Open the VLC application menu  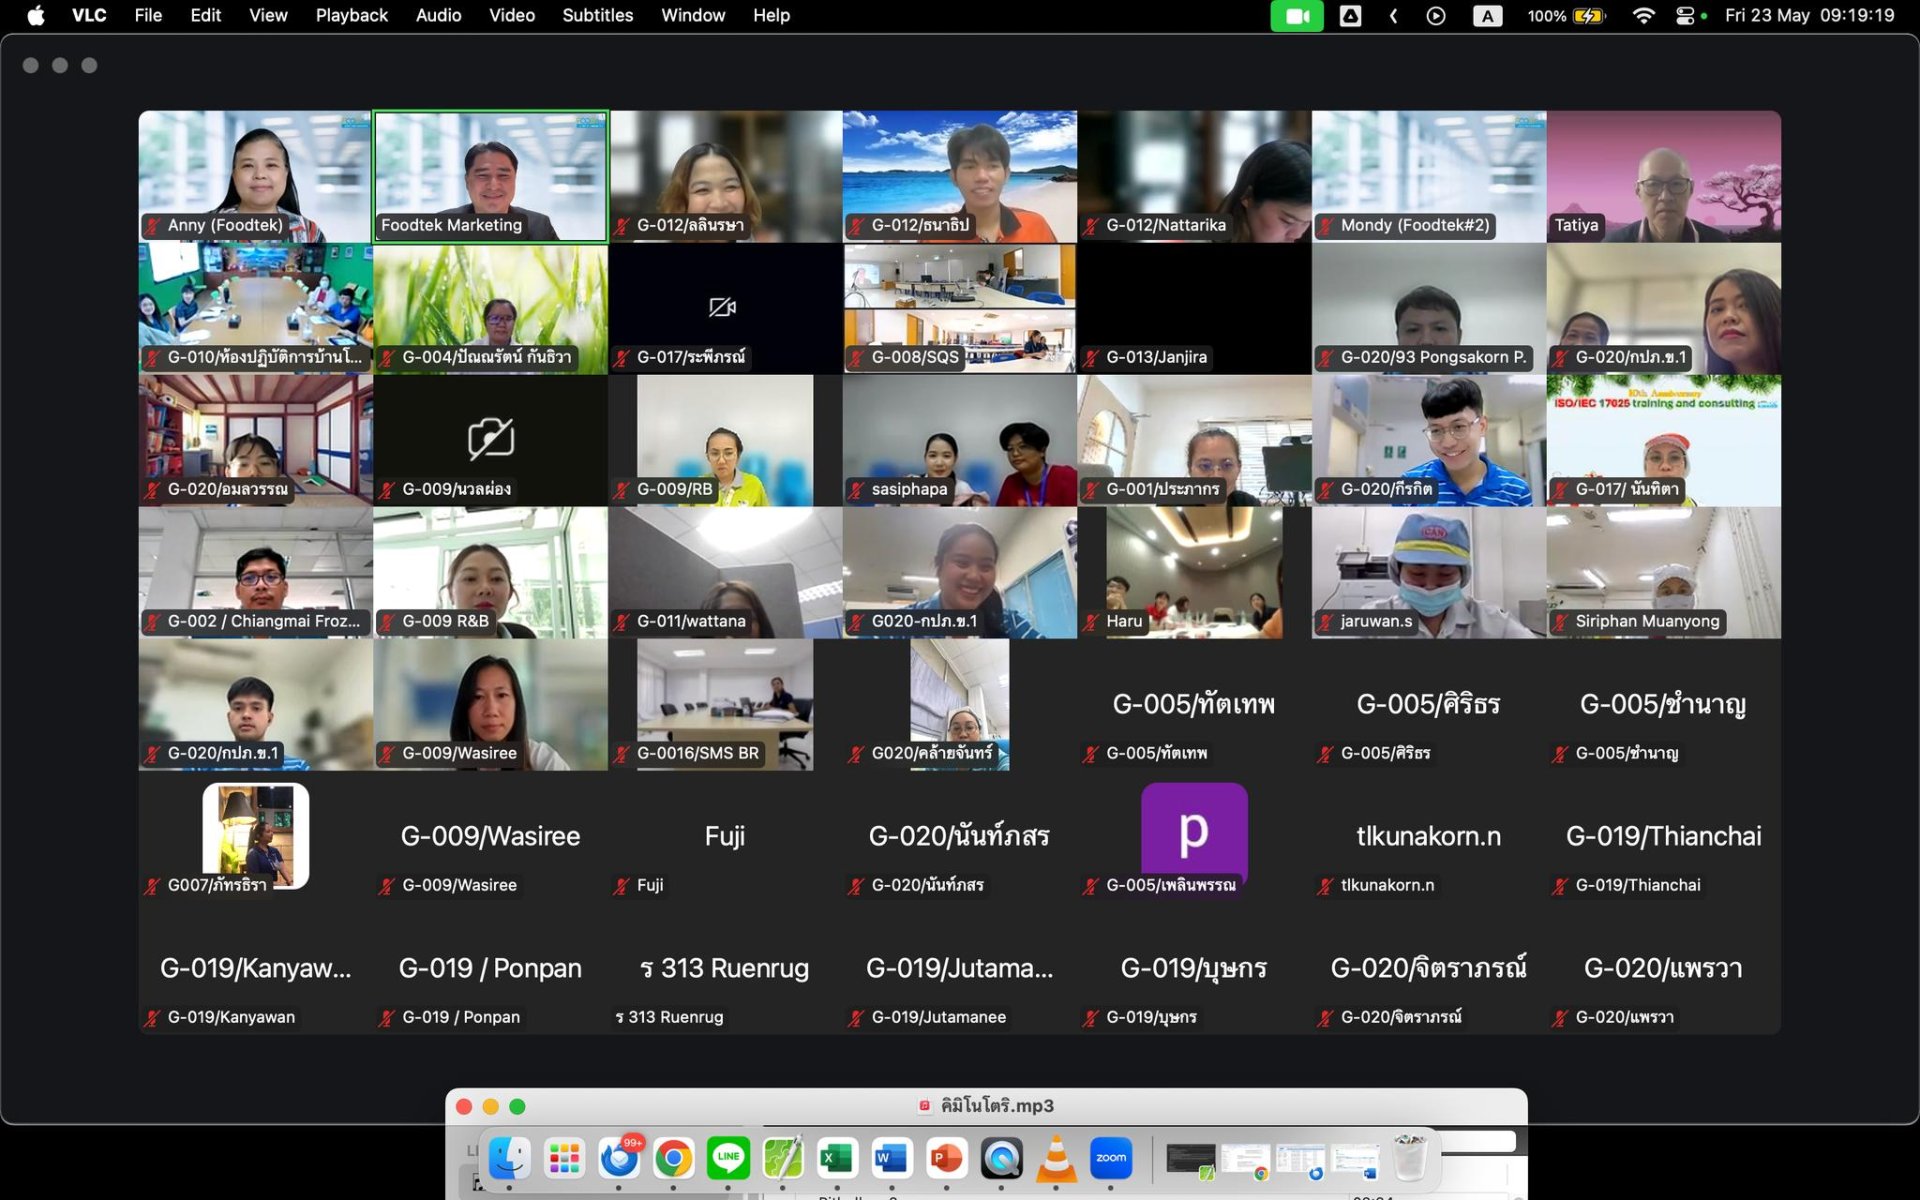click(89, 15)
